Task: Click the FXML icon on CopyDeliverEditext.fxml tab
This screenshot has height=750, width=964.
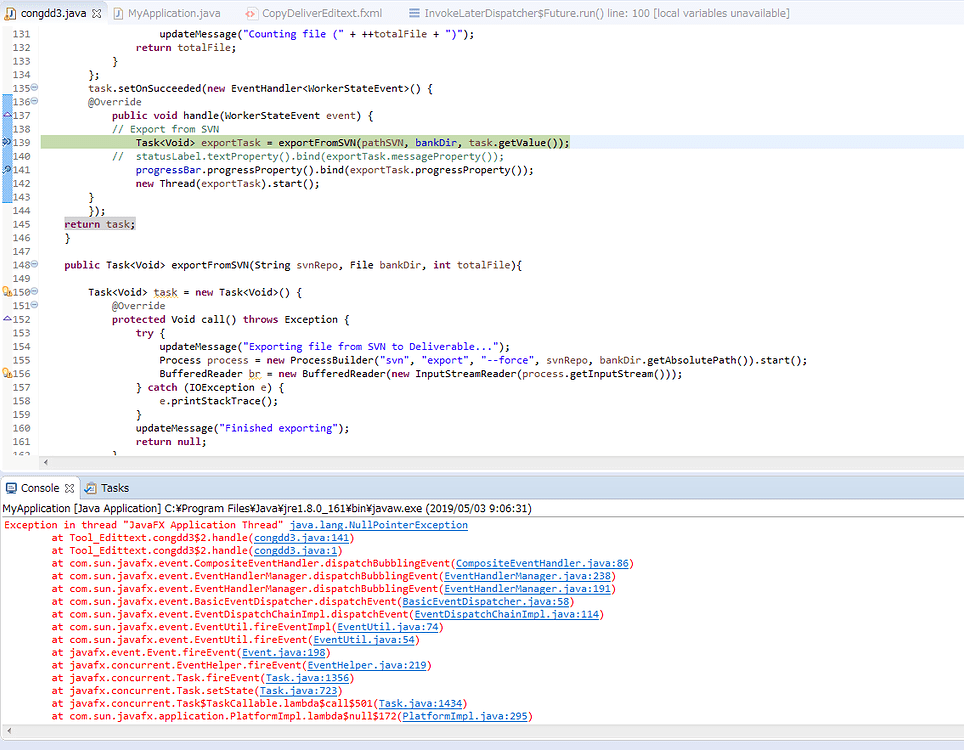Action: point(252,15)
